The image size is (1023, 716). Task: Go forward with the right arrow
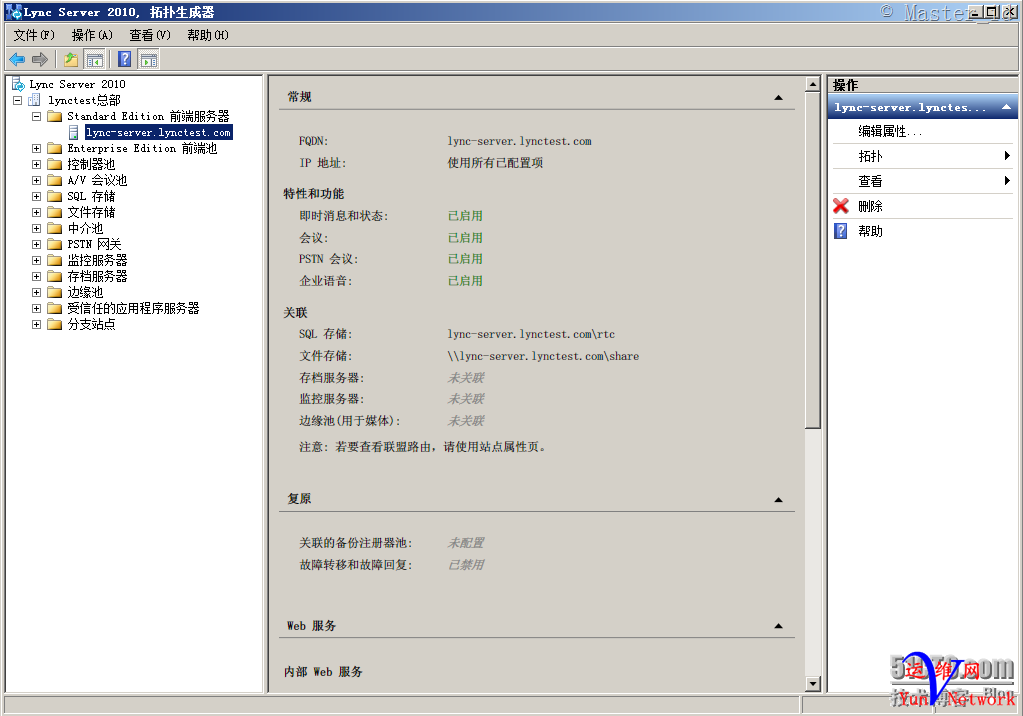40,60
